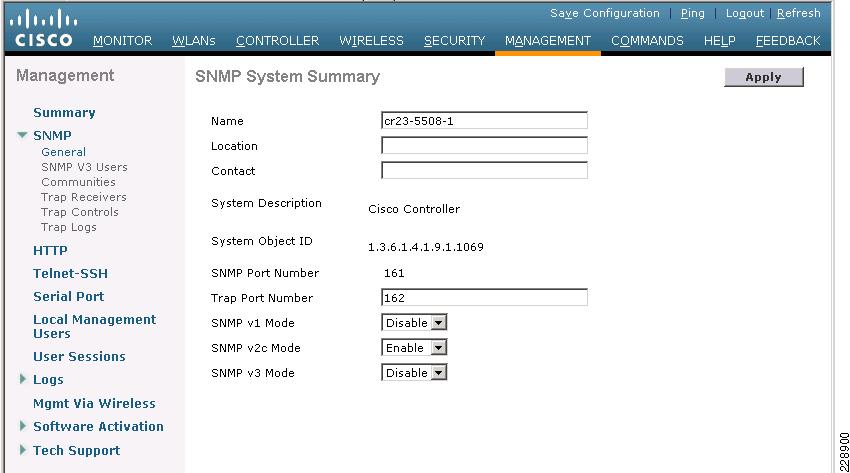Expand the Logs section arrow
850x473 pixels.
click(x=22, y=379)
